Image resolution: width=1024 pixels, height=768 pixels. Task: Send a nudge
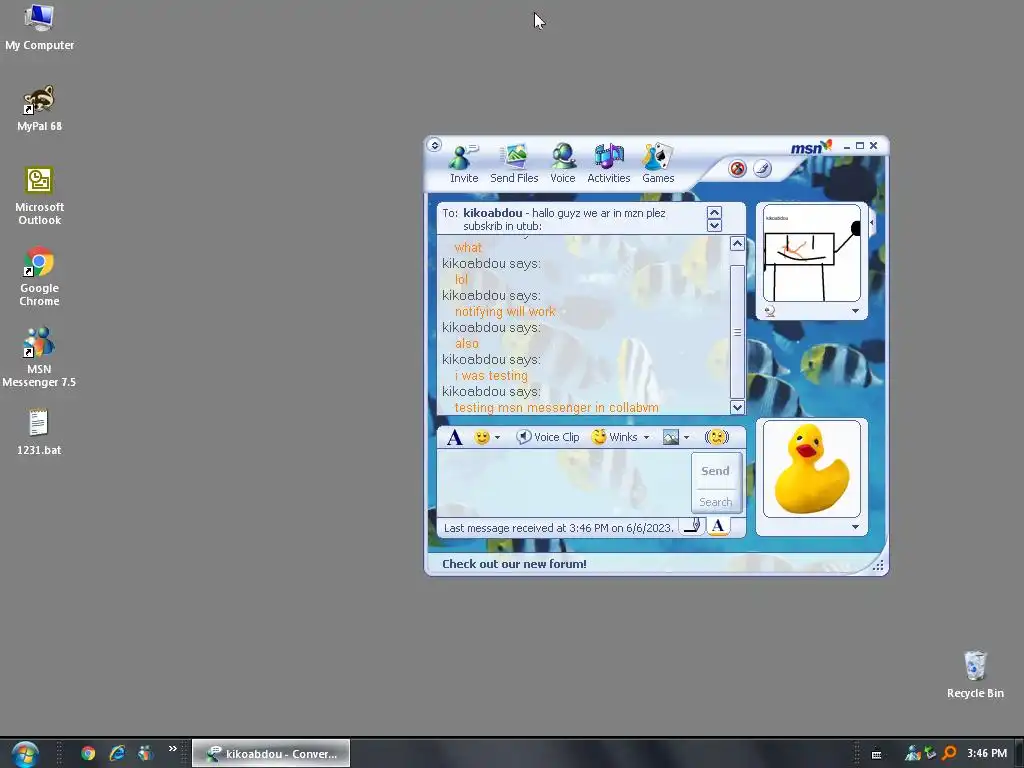[716, 437]
